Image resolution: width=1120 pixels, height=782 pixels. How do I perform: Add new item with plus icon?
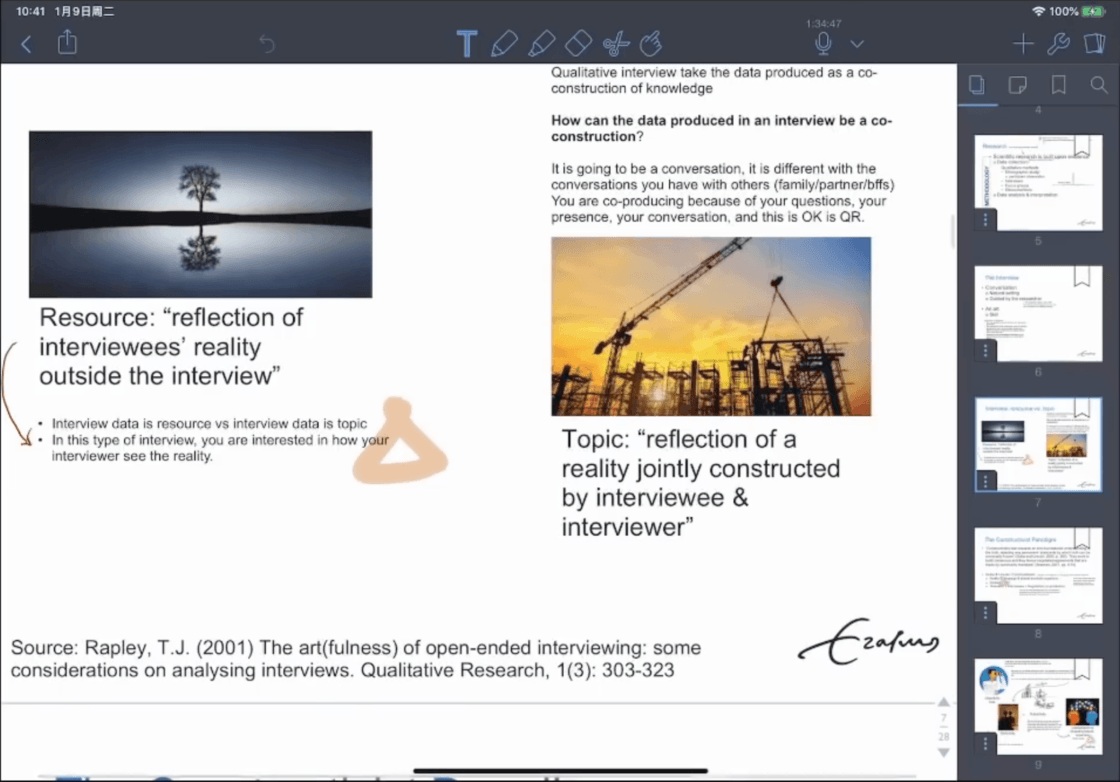click(x=1023, y=44)
